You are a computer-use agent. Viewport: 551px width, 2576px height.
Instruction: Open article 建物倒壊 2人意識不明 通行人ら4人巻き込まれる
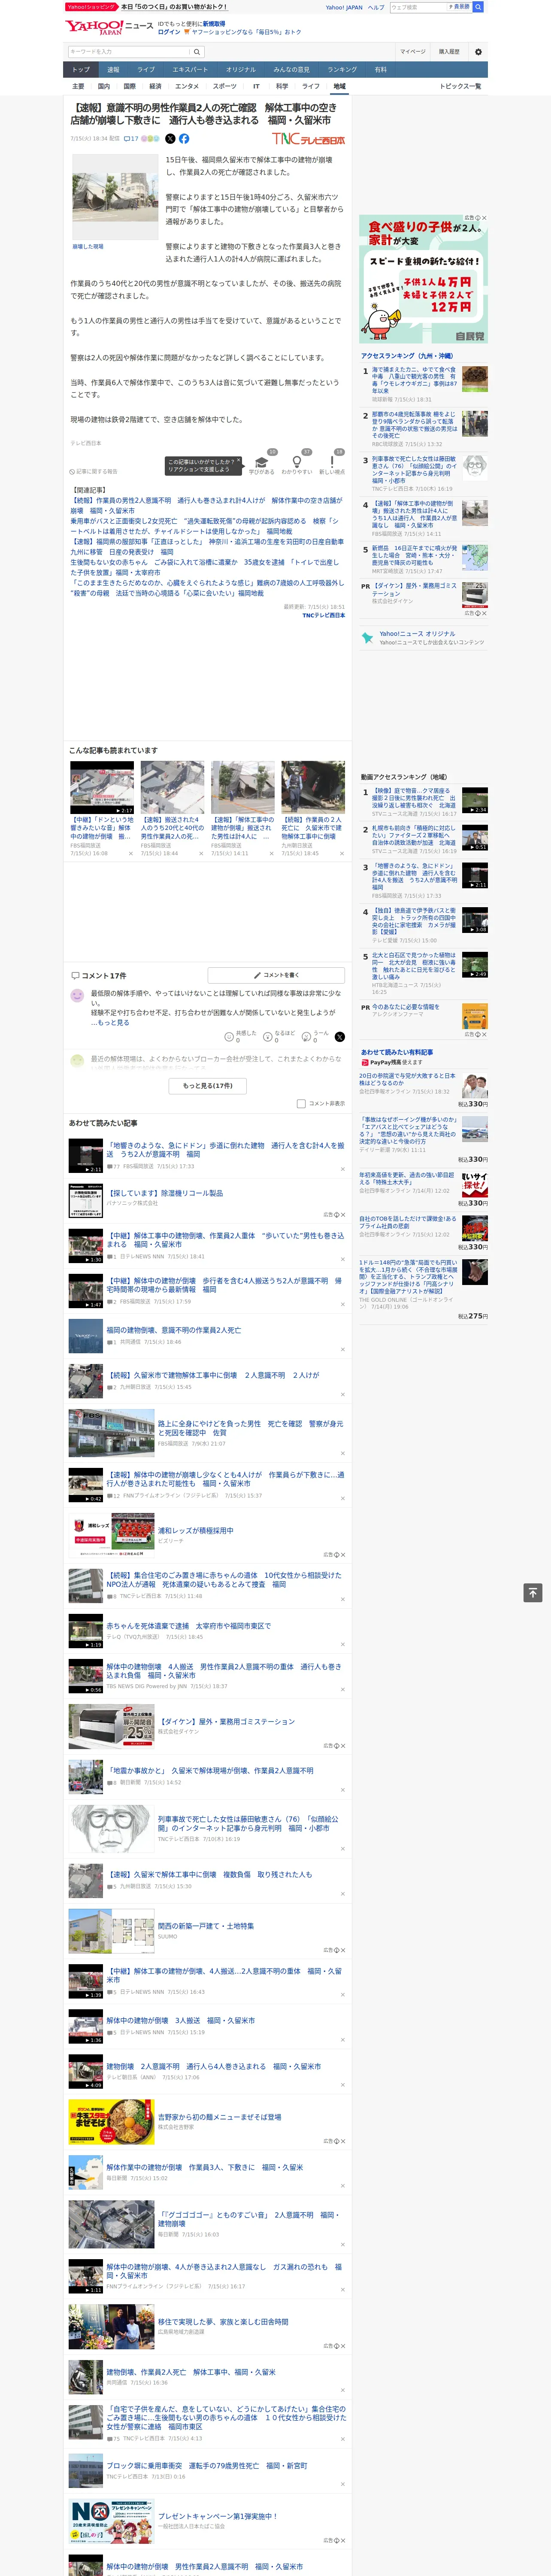pos(214,2066)
